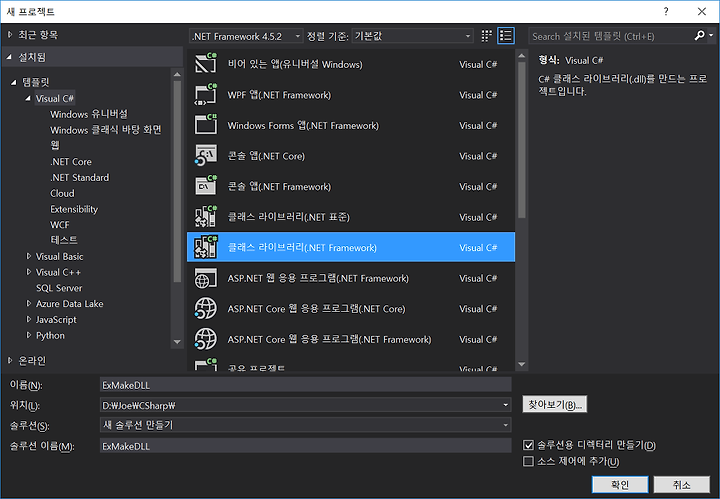Select the Extensibility category
The height and width of the screenshot is (499, 720).
click(74, 209)
